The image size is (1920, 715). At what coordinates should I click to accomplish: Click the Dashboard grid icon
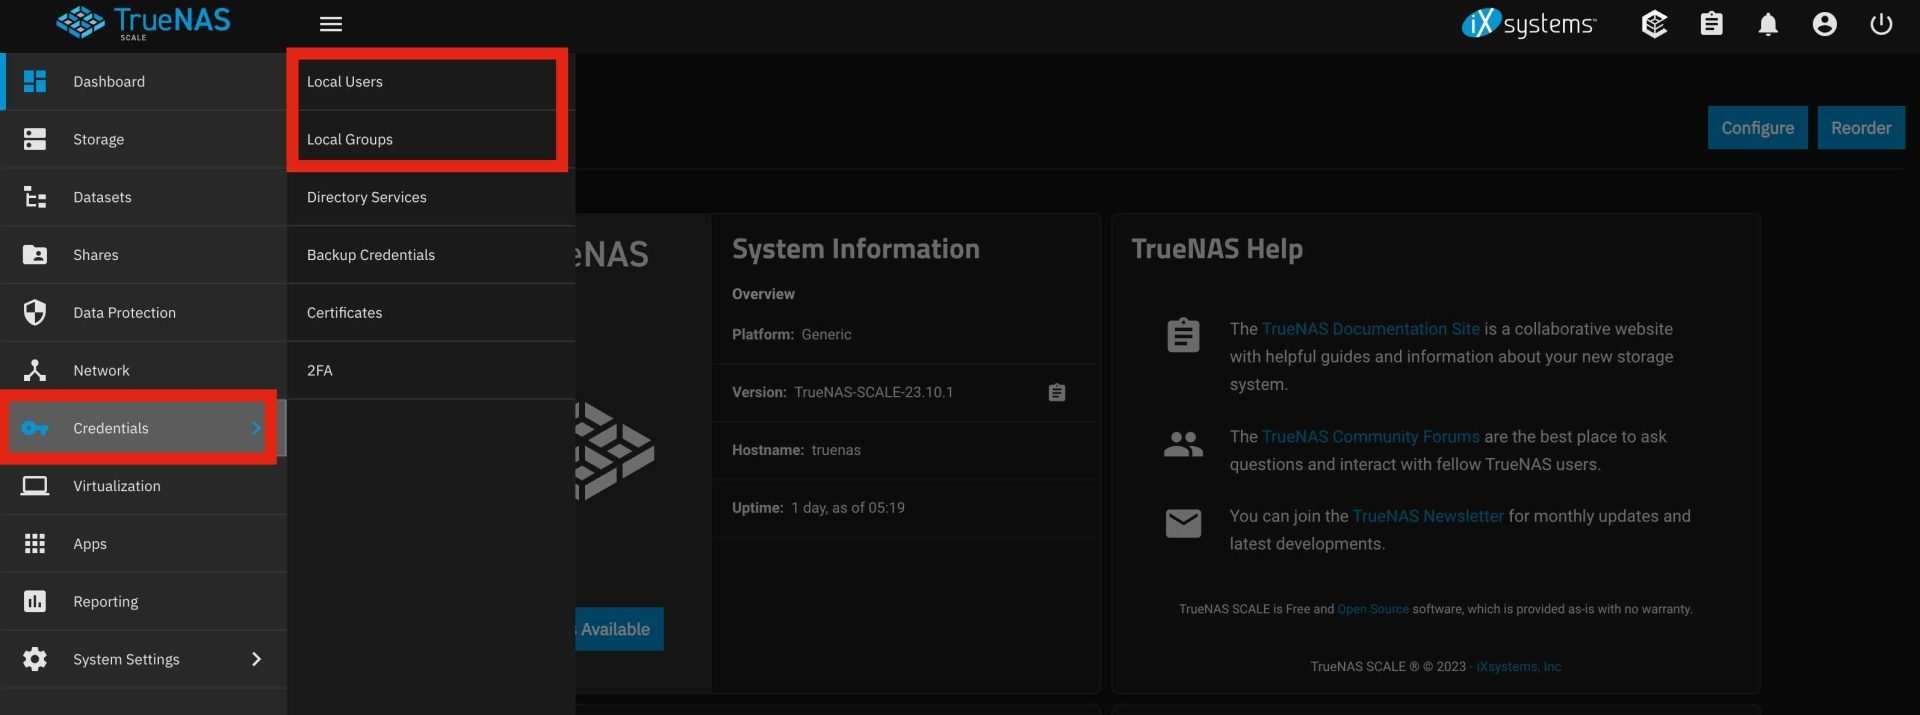pyautogui.click(x=35, y=81)
